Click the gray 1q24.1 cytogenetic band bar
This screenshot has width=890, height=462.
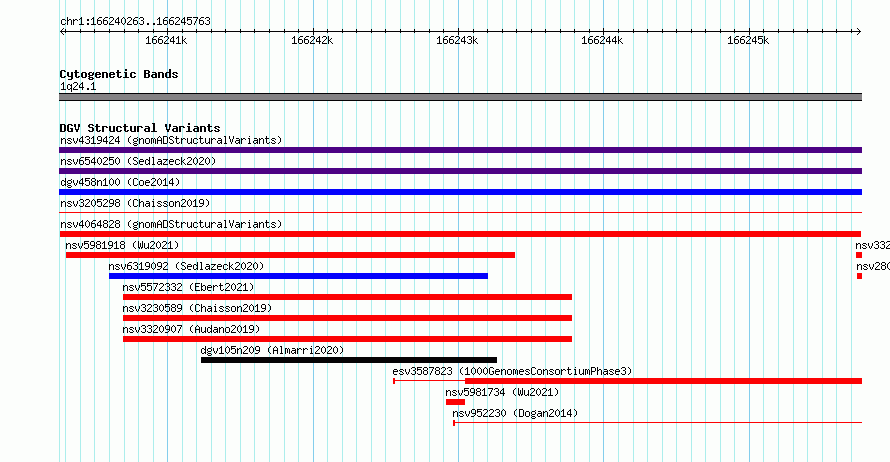(460, 97)
